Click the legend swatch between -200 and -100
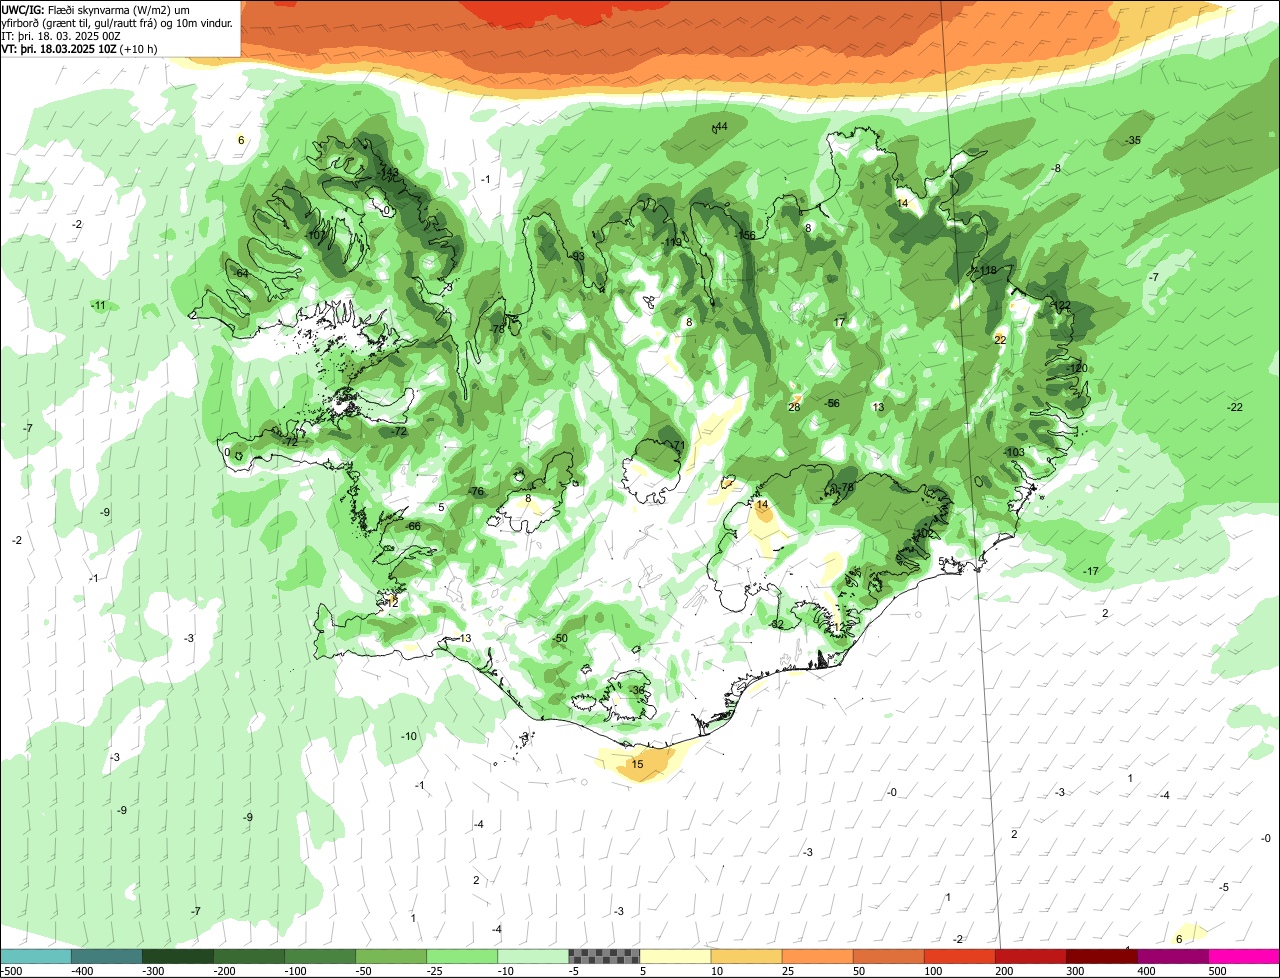Viewport: 1280px width, 978px height. (249, 956)
